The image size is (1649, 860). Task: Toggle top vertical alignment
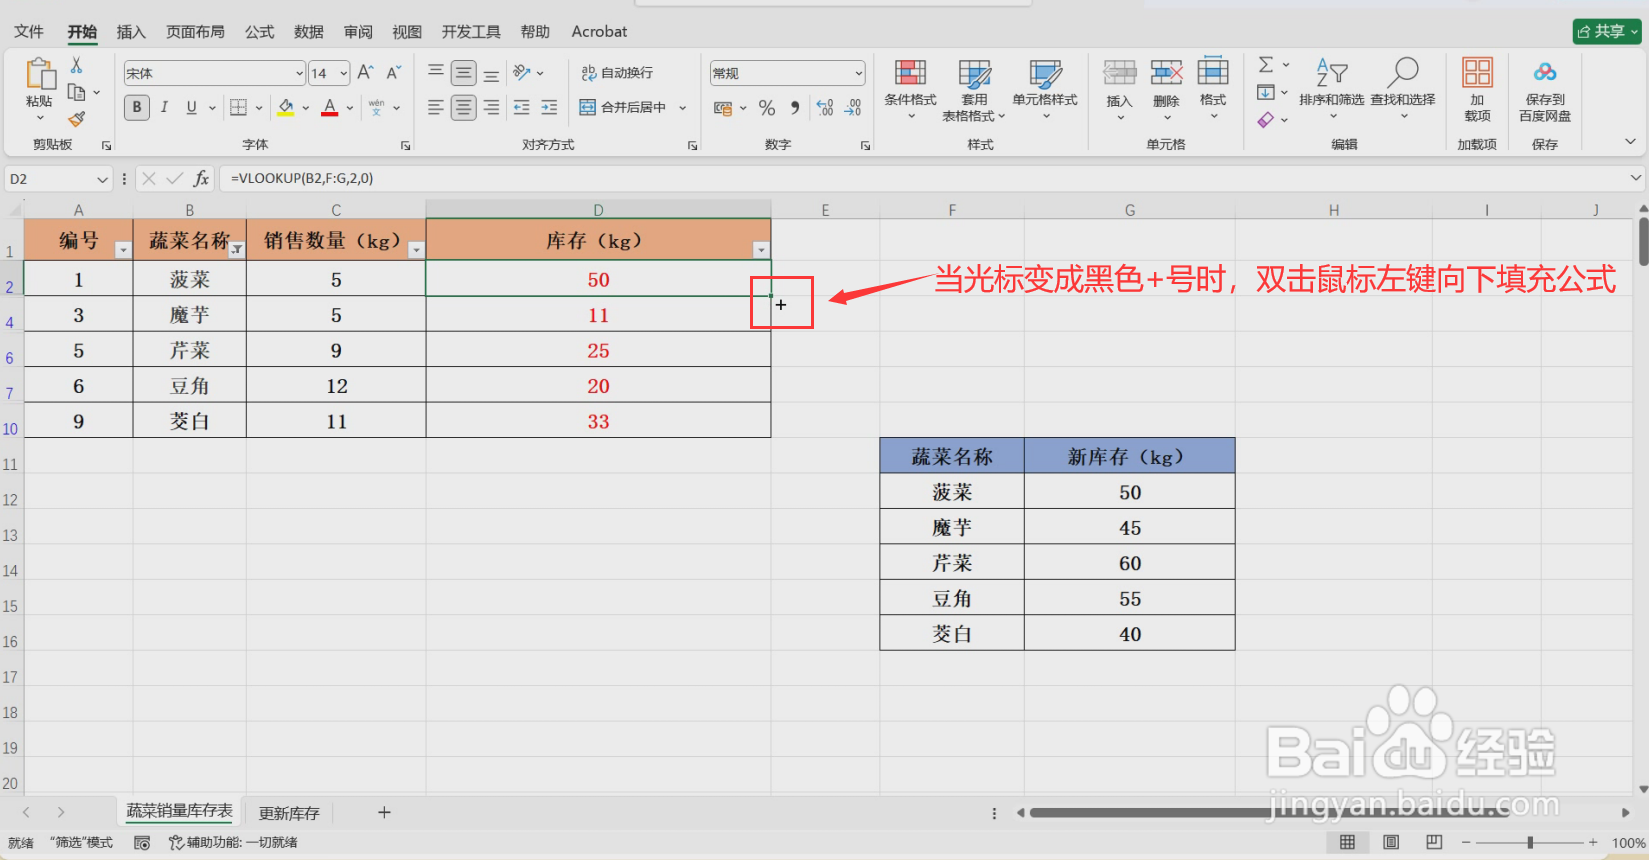(436, 73)
